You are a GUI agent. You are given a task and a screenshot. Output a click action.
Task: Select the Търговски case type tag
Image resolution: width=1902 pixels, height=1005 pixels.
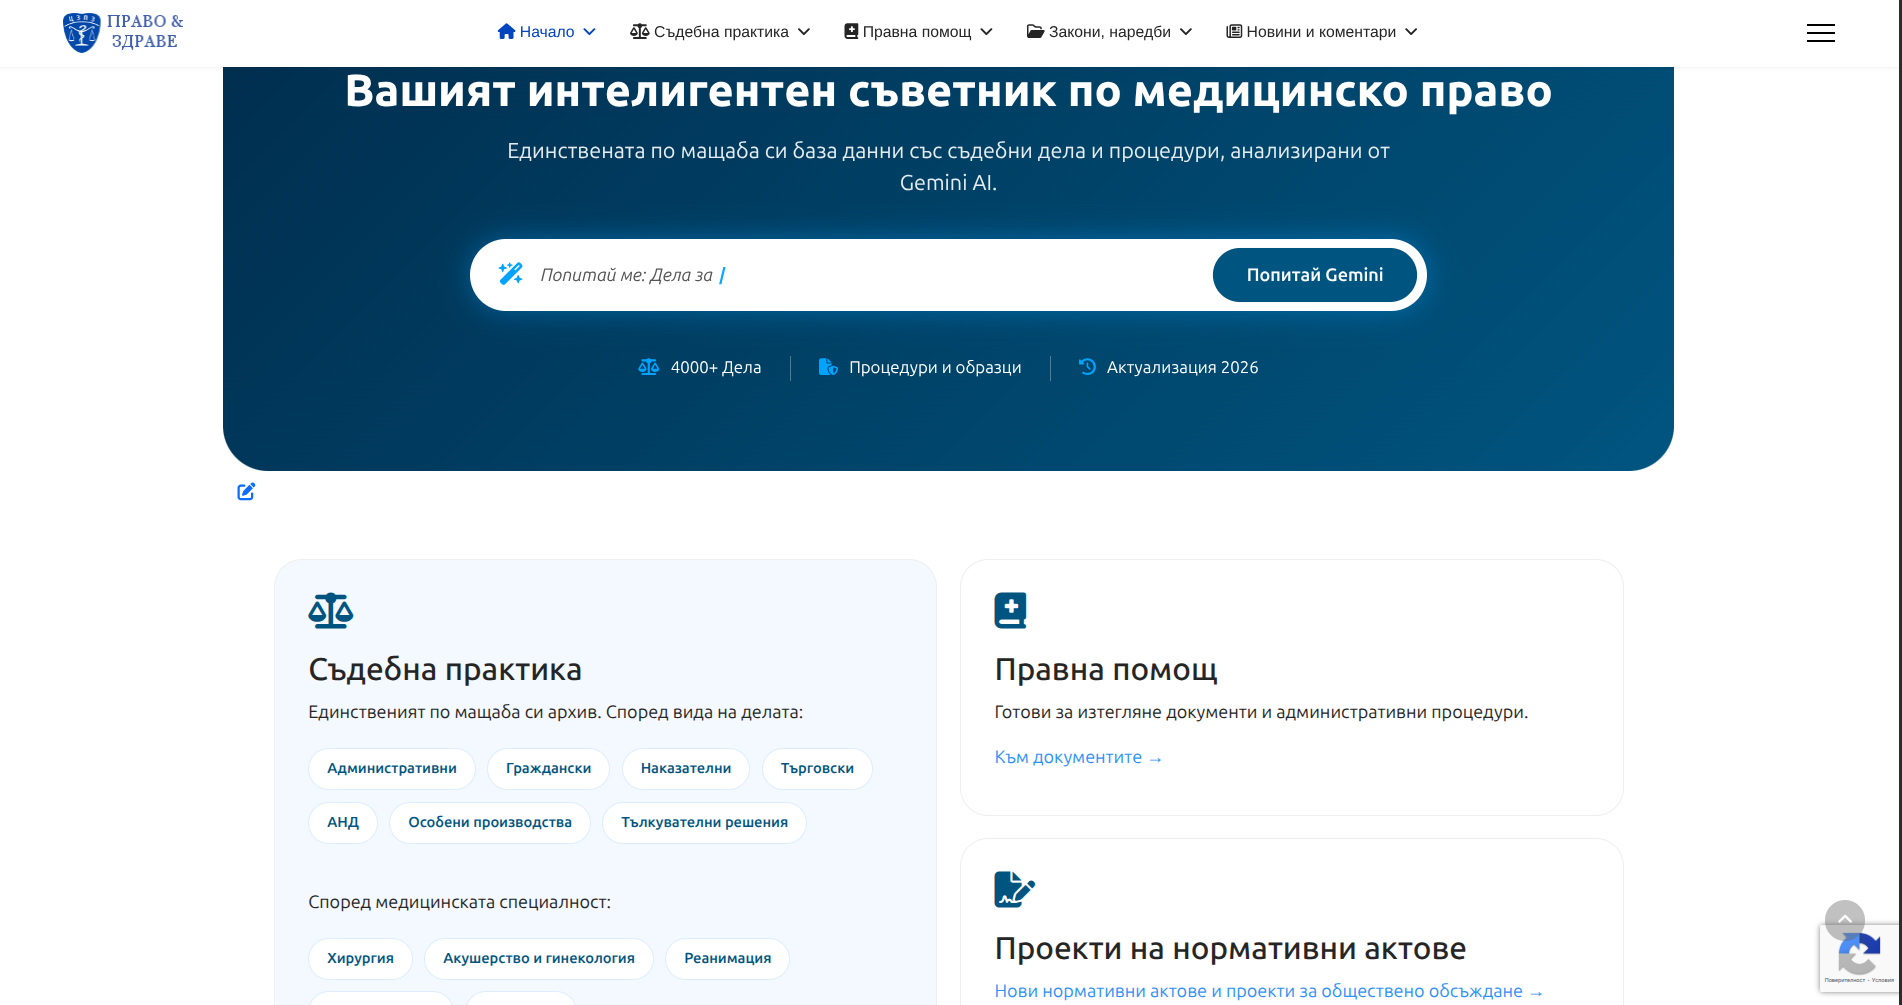[x=817, y=768]
